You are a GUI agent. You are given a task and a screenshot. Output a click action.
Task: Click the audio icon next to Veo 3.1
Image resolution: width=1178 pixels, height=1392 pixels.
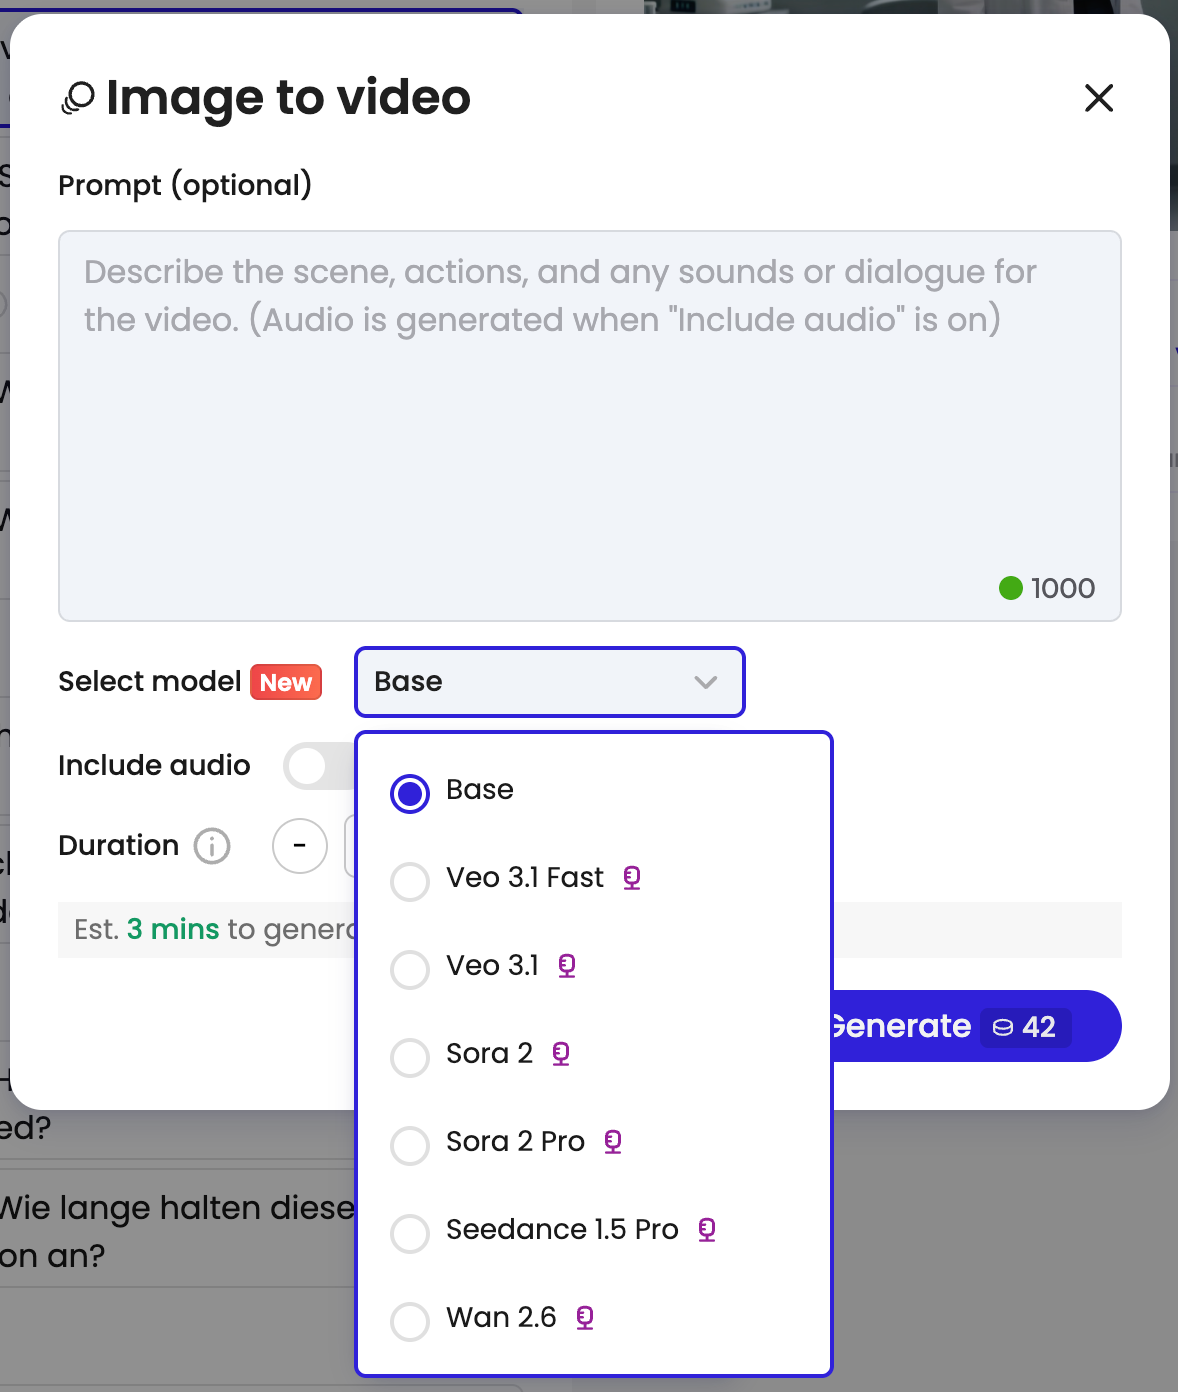click(567, 966)
